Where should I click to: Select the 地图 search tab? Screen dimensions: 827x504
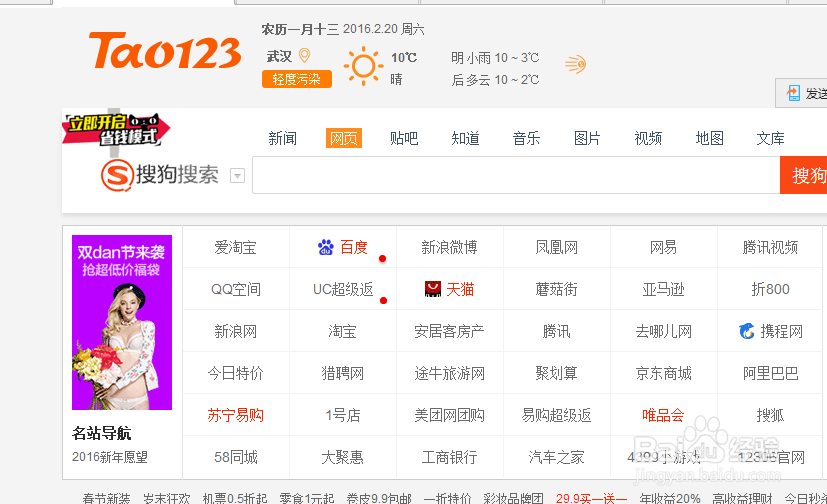point(709,139)
